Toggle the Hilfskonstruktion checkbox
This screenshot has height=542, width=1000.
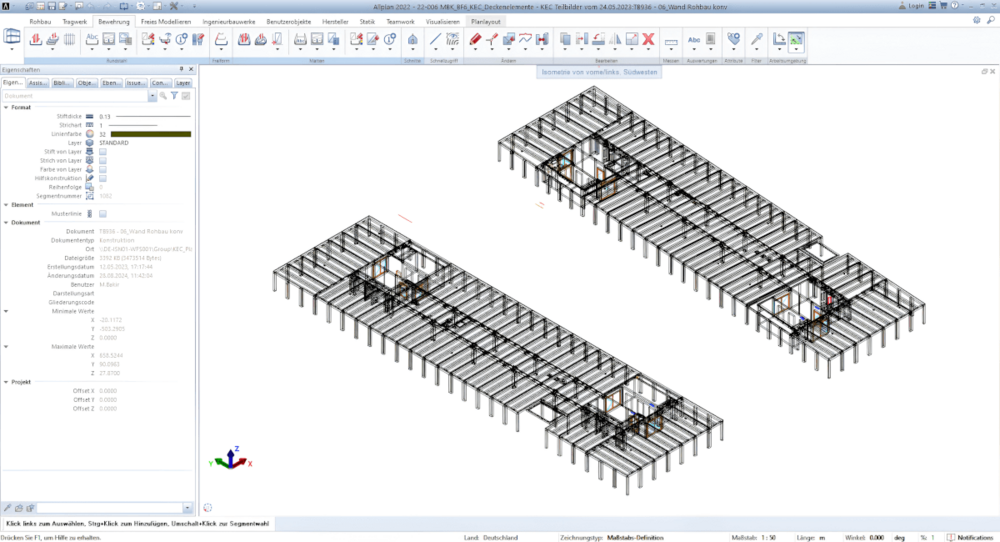(x=103, y=178)
